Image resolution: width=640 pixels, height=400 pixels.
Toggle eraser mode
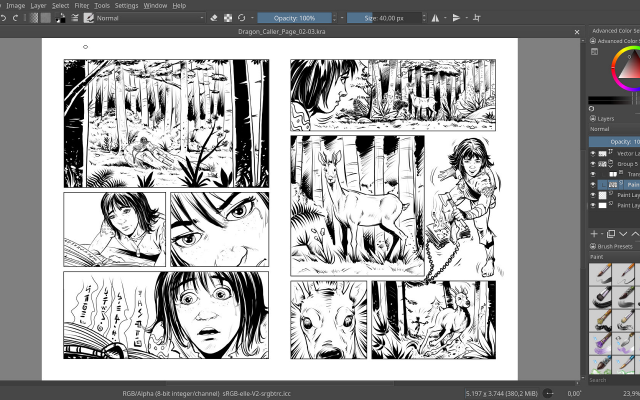(x=213, y=18)
